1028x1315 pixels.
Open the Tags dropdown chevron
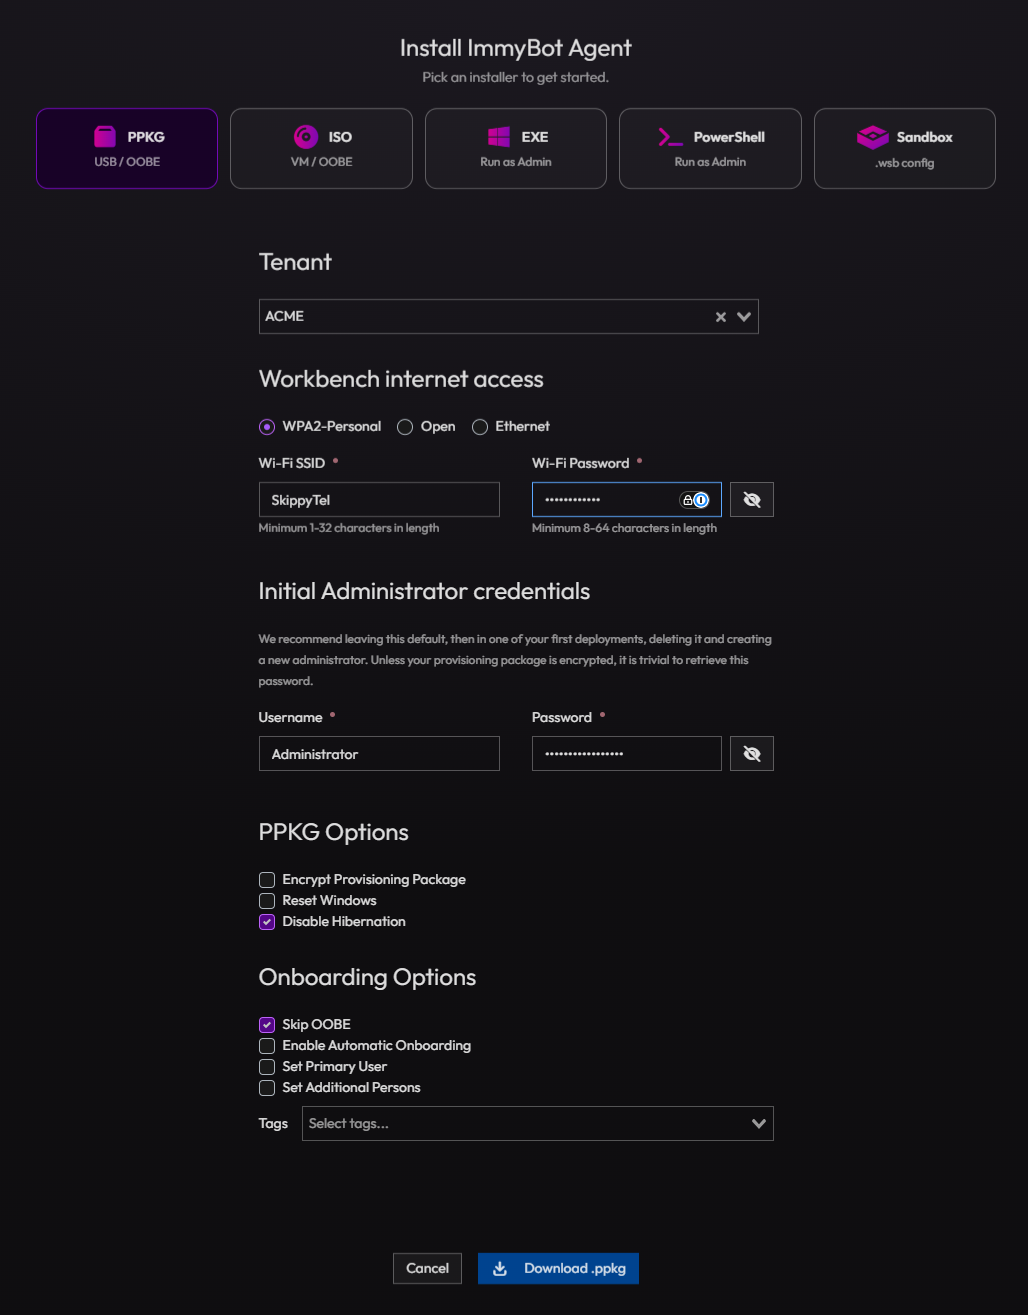759,1124
